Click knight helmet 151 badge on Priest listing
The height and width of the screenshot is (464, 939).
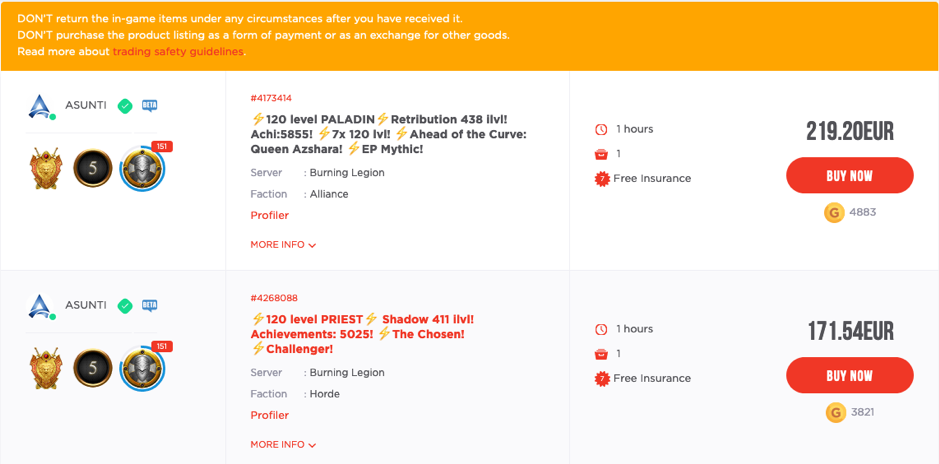coord(143,368)
